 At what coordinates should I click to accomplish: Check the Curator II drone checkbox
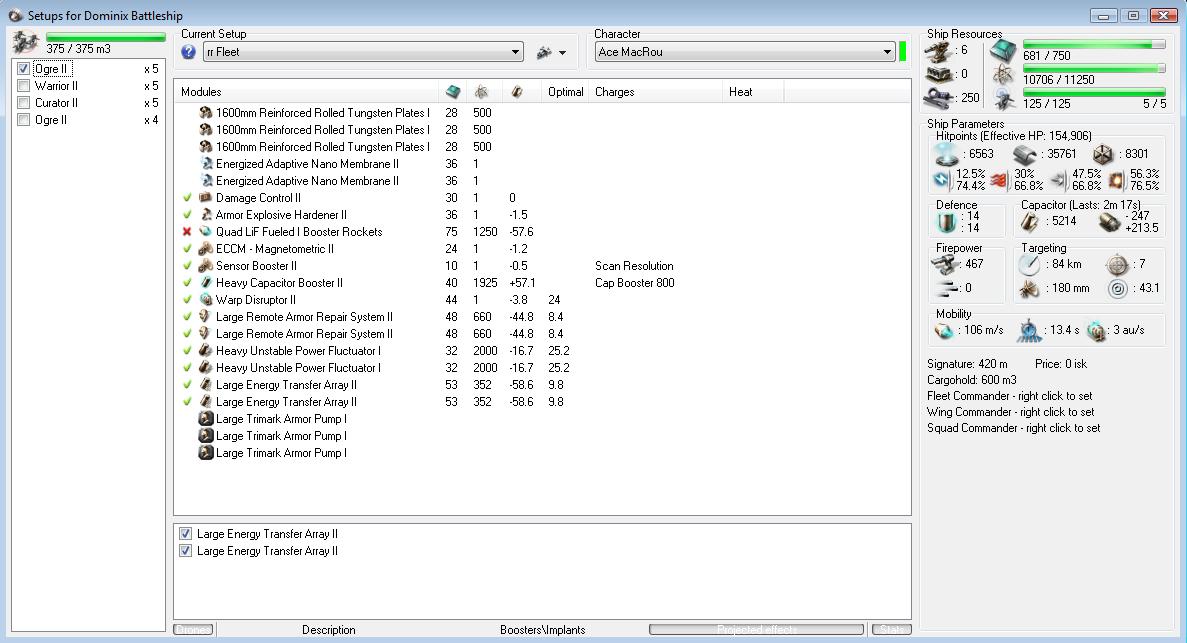pyautogui.click(x=23, y=103)
